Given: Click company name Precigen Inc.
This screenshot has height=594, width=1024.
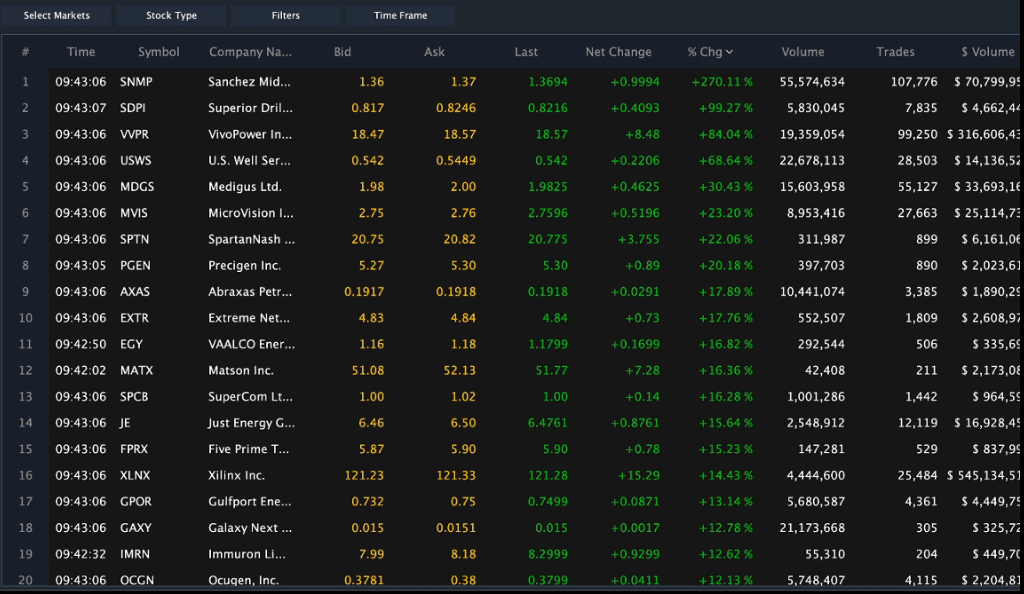Looking at the screenshot, I should tap(244, 266).
